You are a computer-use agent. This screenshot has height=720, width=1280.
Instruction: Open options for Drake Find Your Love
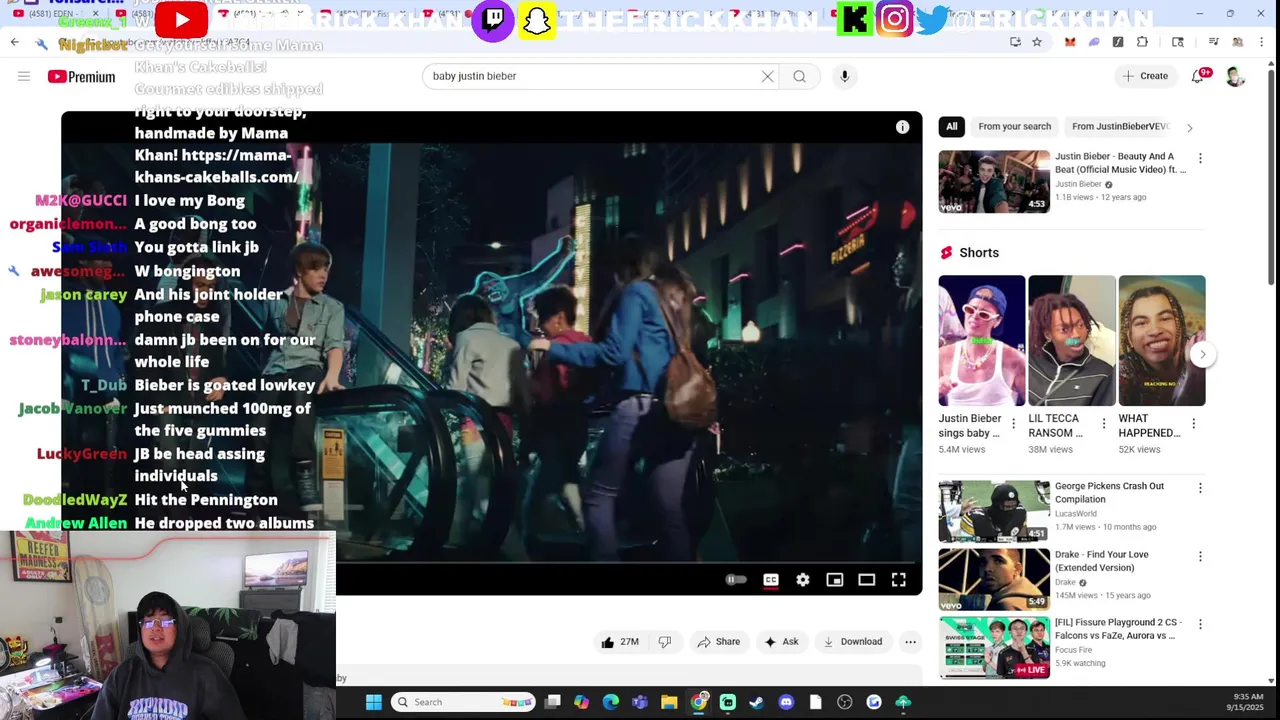[1200, 556]
